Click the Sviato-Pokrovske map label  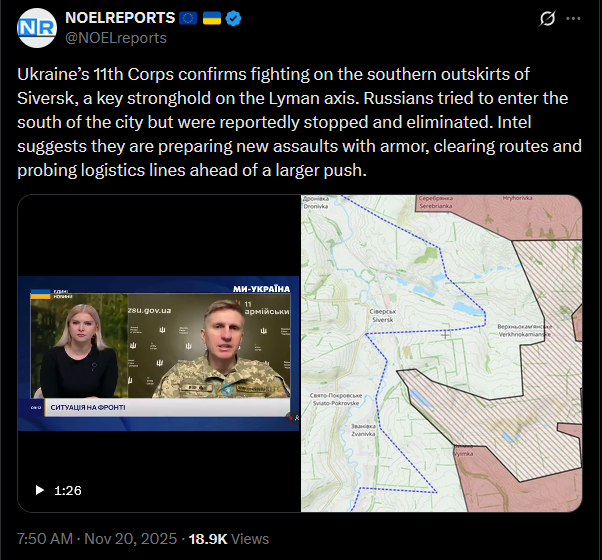[x=336, y=399]
